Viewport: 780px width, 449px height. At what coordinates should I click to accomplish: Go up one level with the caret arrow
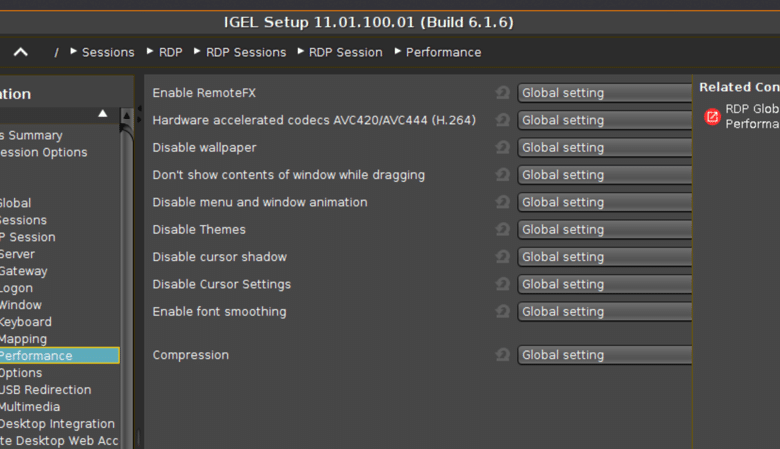(x=20, y=52)
